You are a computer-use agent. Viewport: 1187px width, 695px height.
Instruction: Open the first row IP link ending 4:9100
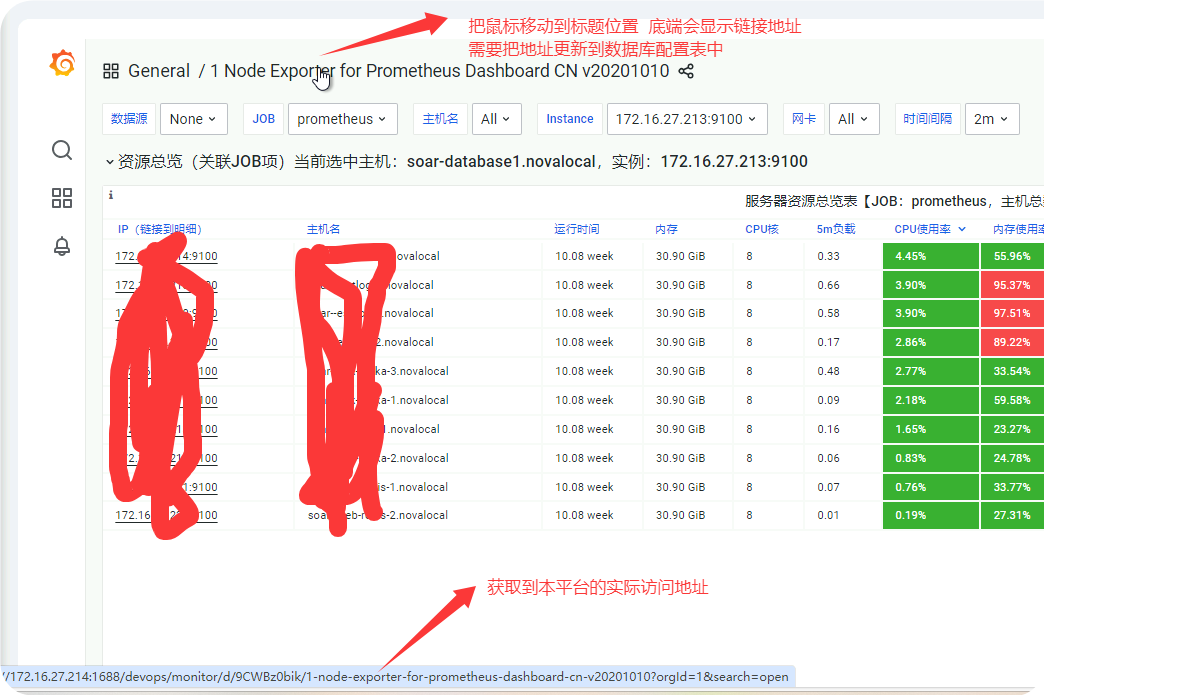point(167,257)
